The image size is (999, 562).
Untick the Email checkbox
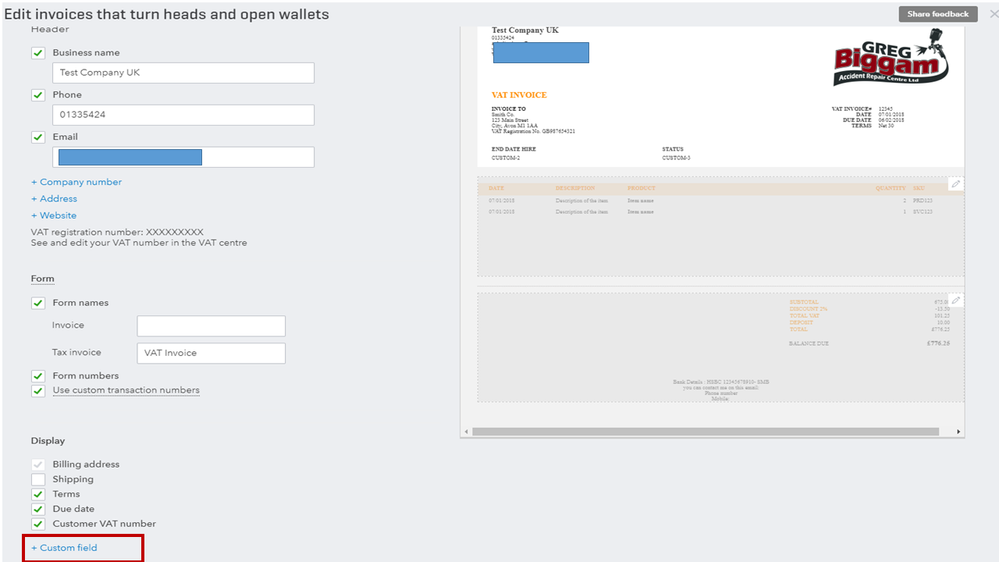[x=38, y=137]
